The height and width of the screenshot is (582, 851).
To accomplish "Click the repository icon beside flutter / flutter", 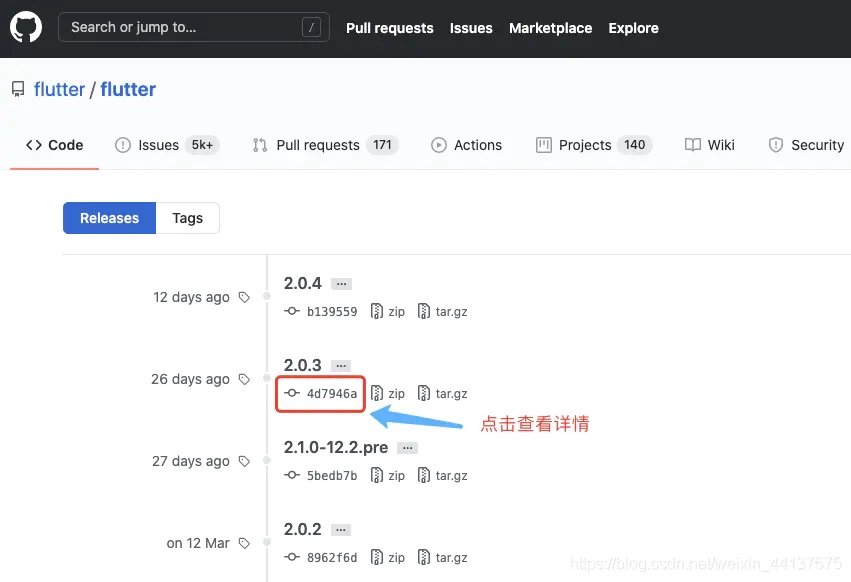I will [x=18, y=89].
